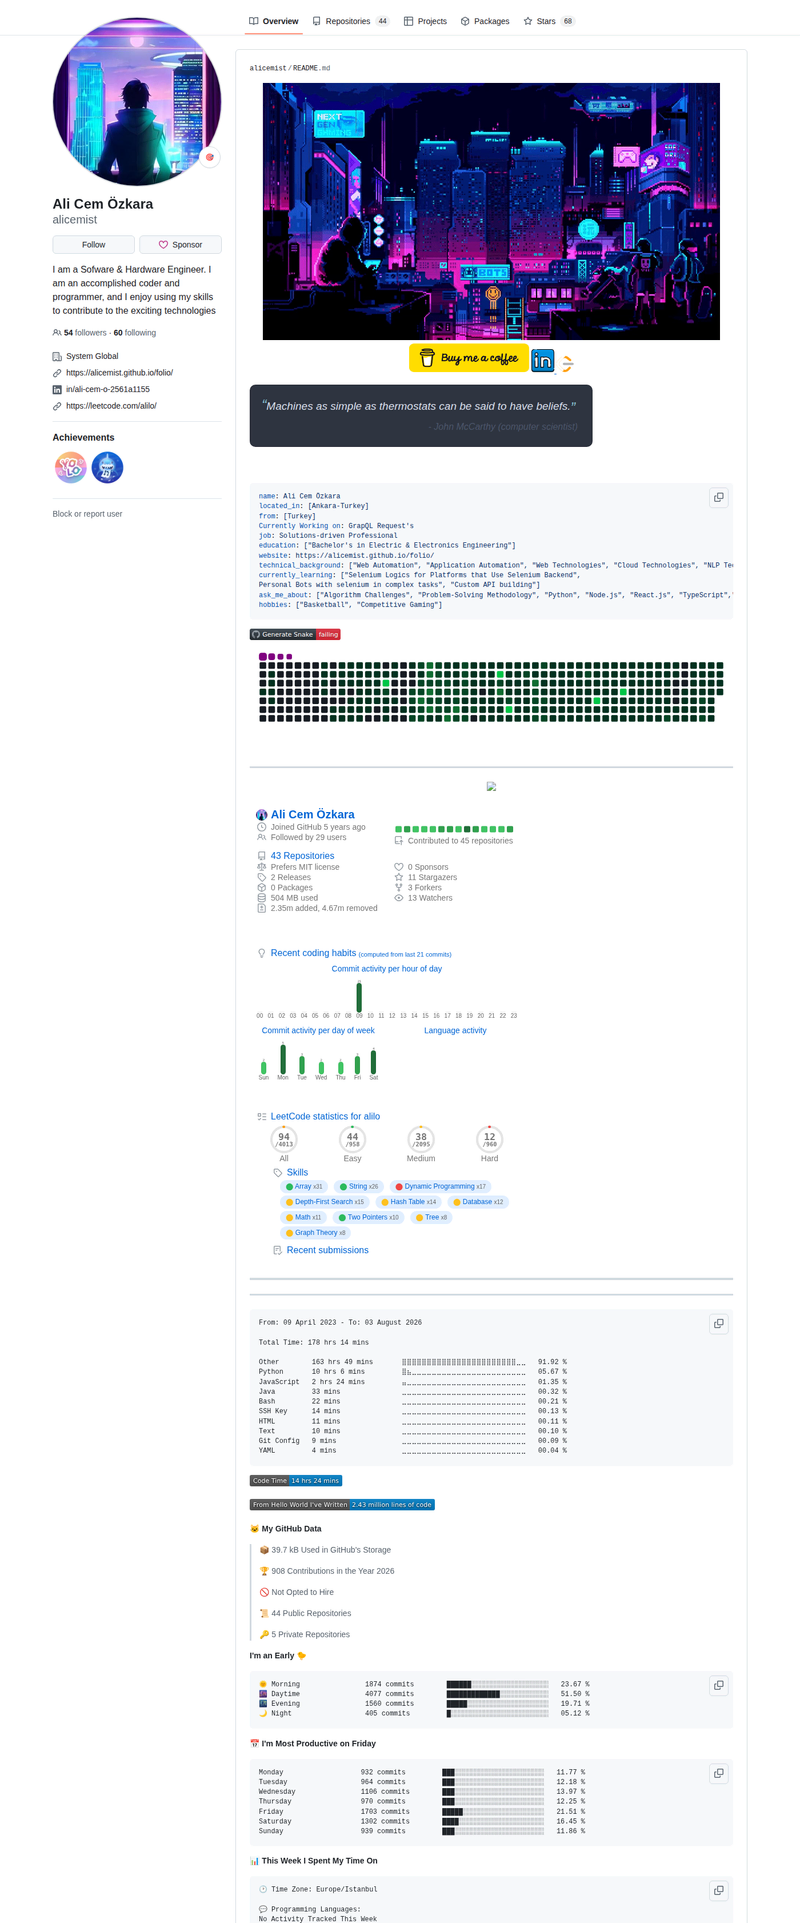The width and height of the screenshot is (800, 1923).
Task: Click the broken image icon
Action: (491, 787)
